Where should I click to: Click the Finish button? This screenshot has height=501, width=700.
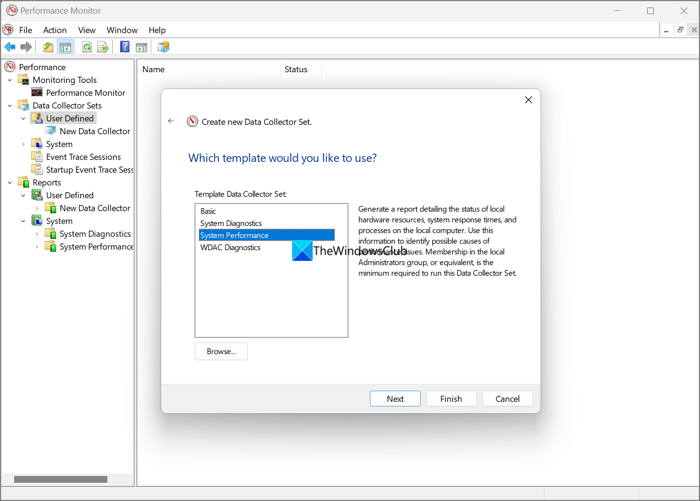point(451,399)
